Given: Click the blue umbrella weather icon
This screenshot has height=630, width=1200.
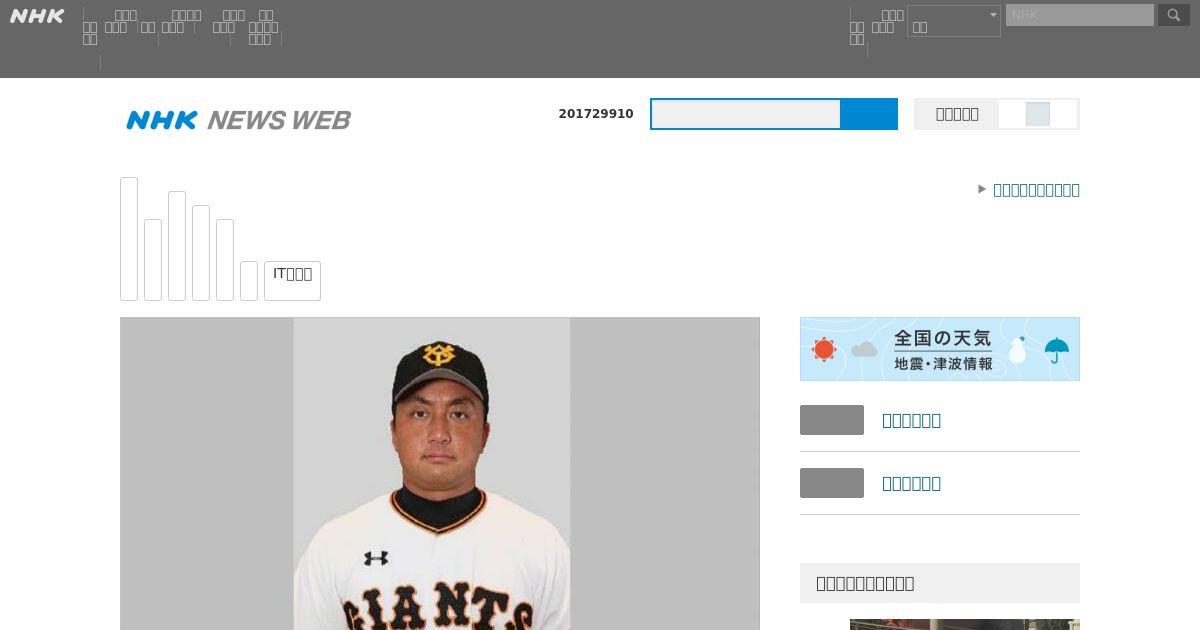Looking at the screenshot, I should 1056,350.
